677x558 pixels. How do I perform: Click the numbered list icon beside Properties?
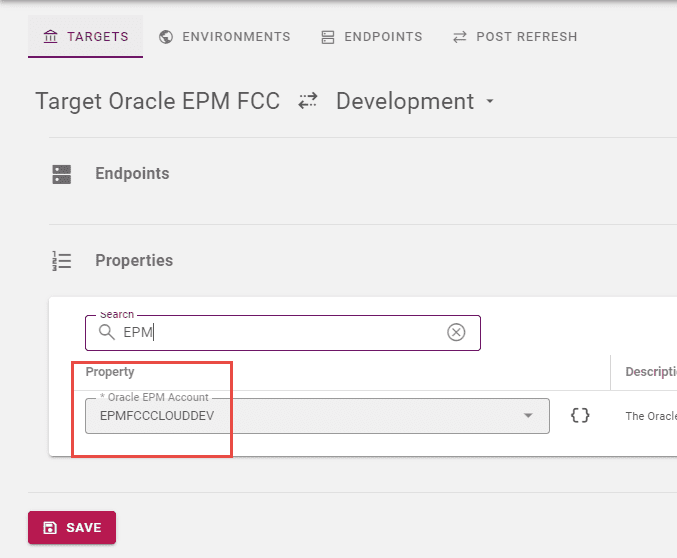pyautogui.click(x=62, y=261)
